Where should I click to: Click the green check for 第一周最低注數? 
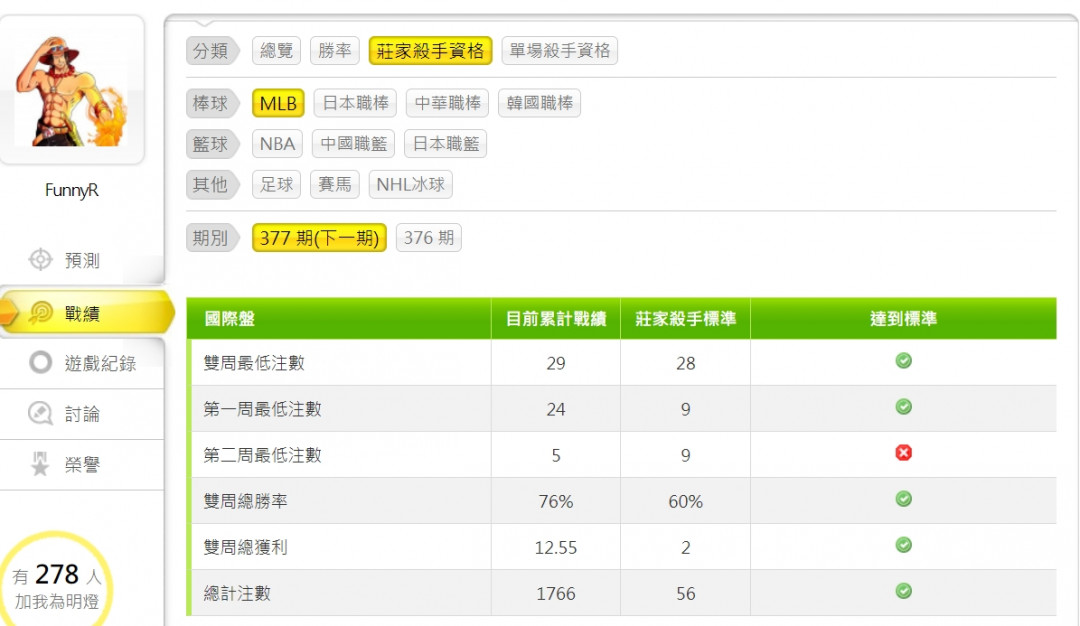click(903, 407)
